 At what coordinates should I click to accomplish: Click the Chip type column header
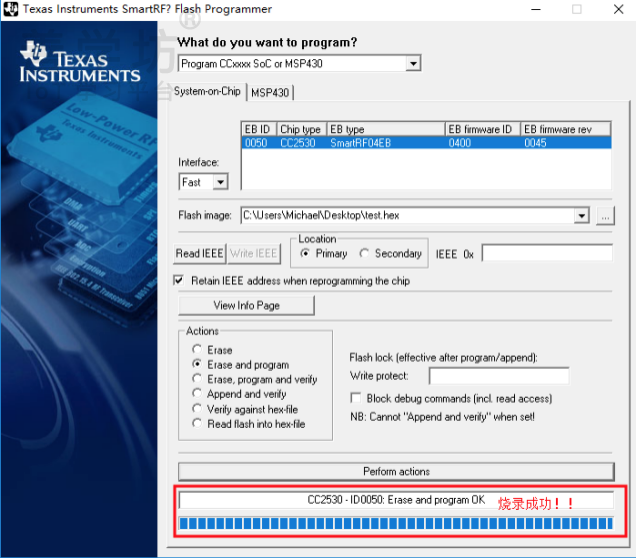[301, 129]
